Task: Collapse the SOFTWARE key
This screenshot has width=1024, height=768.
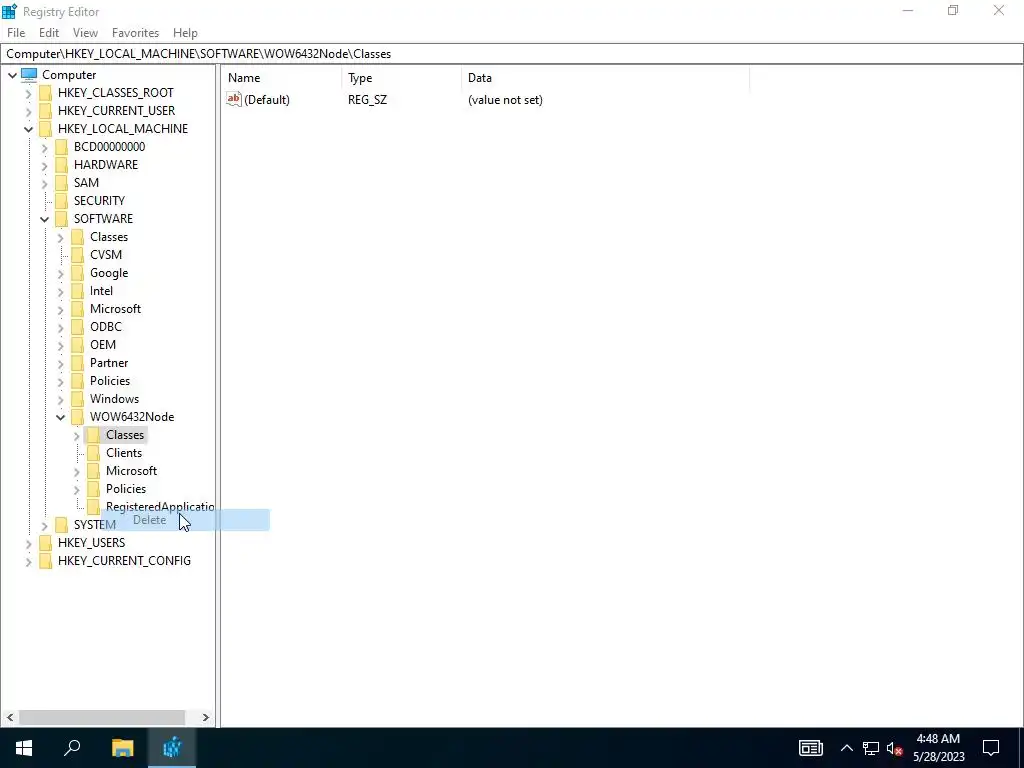Action: (44, 219)
